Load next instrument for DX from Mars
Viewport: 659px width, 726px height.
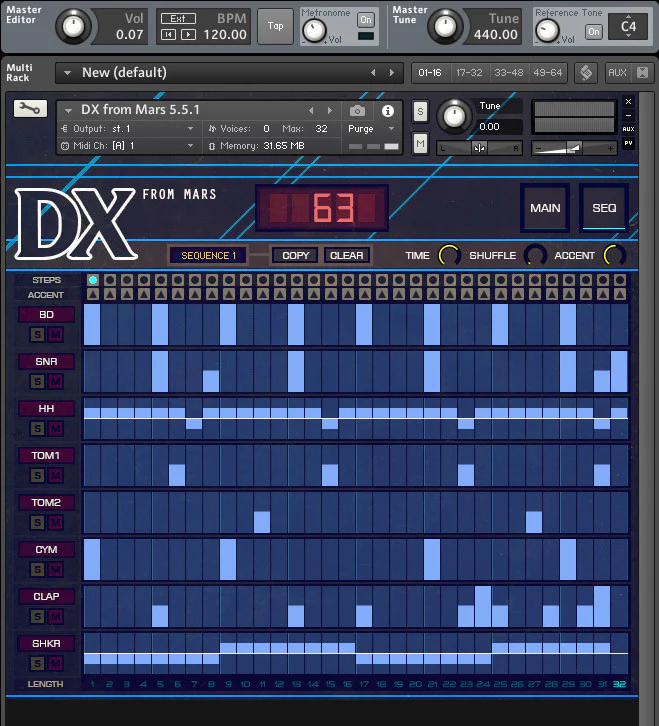(330, 111)
